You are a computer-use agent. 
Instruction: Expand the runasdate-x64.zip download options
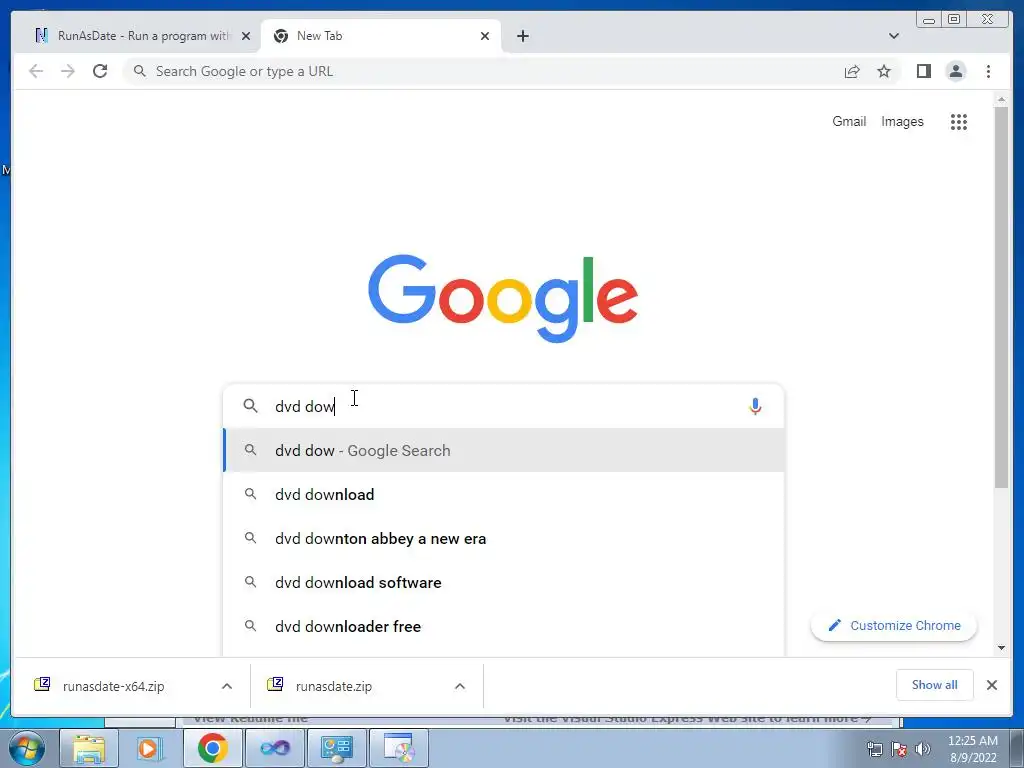pyautogui.click(x=227, y=686)
